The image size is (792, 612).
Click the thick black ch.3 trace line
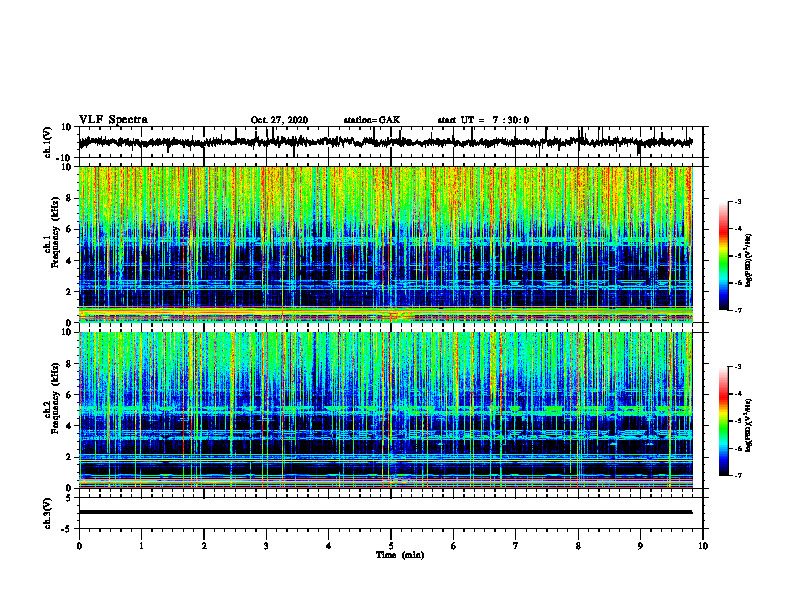tap(385, 512)
